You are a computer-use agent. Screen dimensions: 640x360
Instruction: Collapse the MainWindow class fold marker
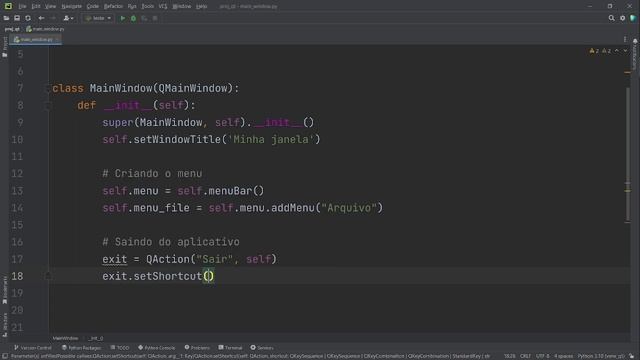coord(48,89)
